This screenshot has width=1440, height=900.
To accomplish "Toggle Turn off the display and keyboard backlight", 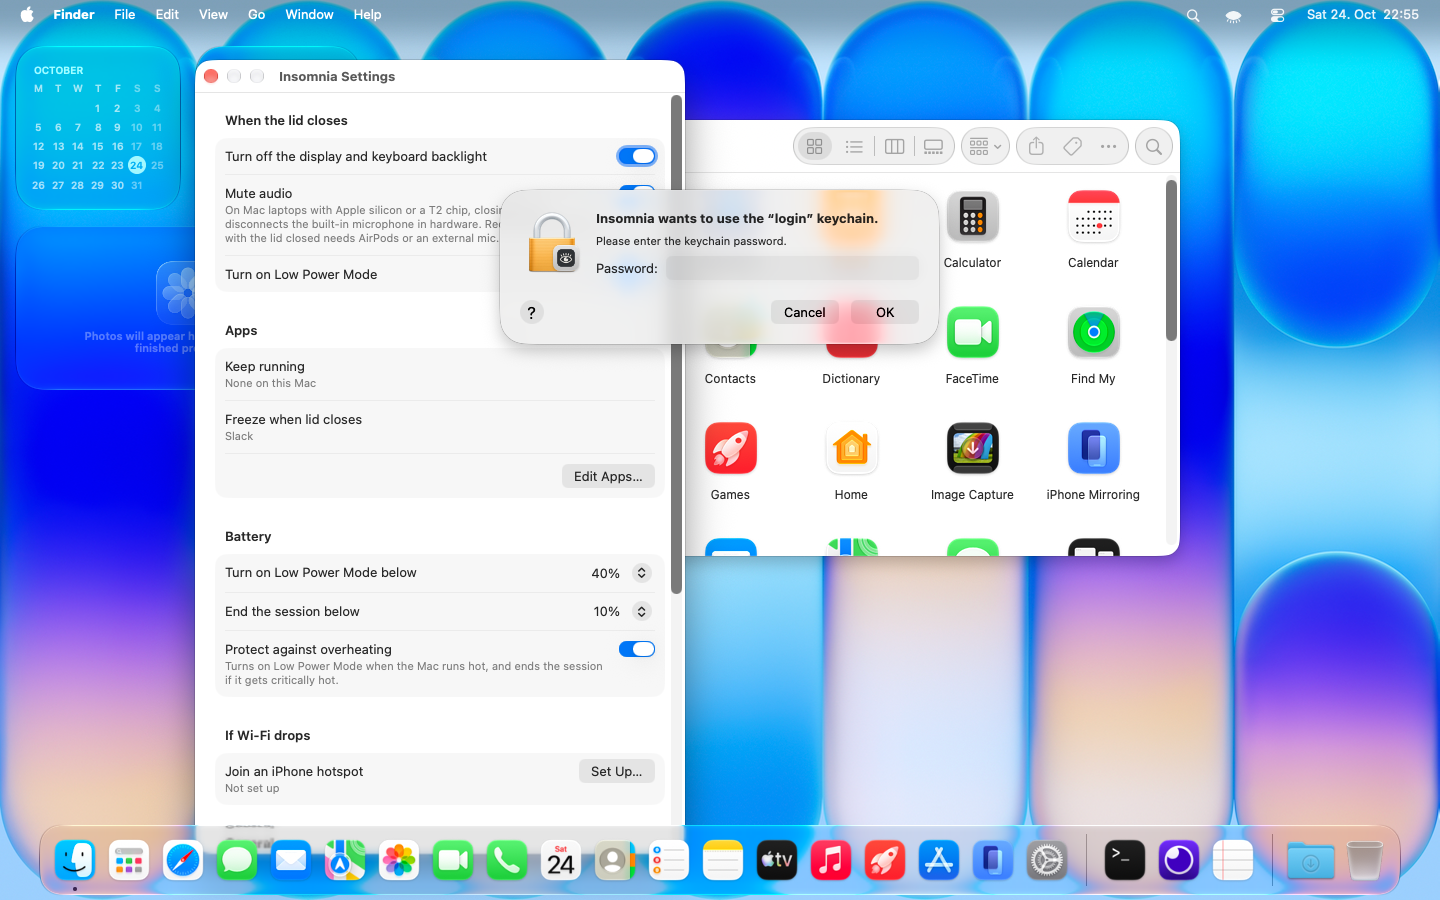I will pyautogui.click(x=637, y=156).
